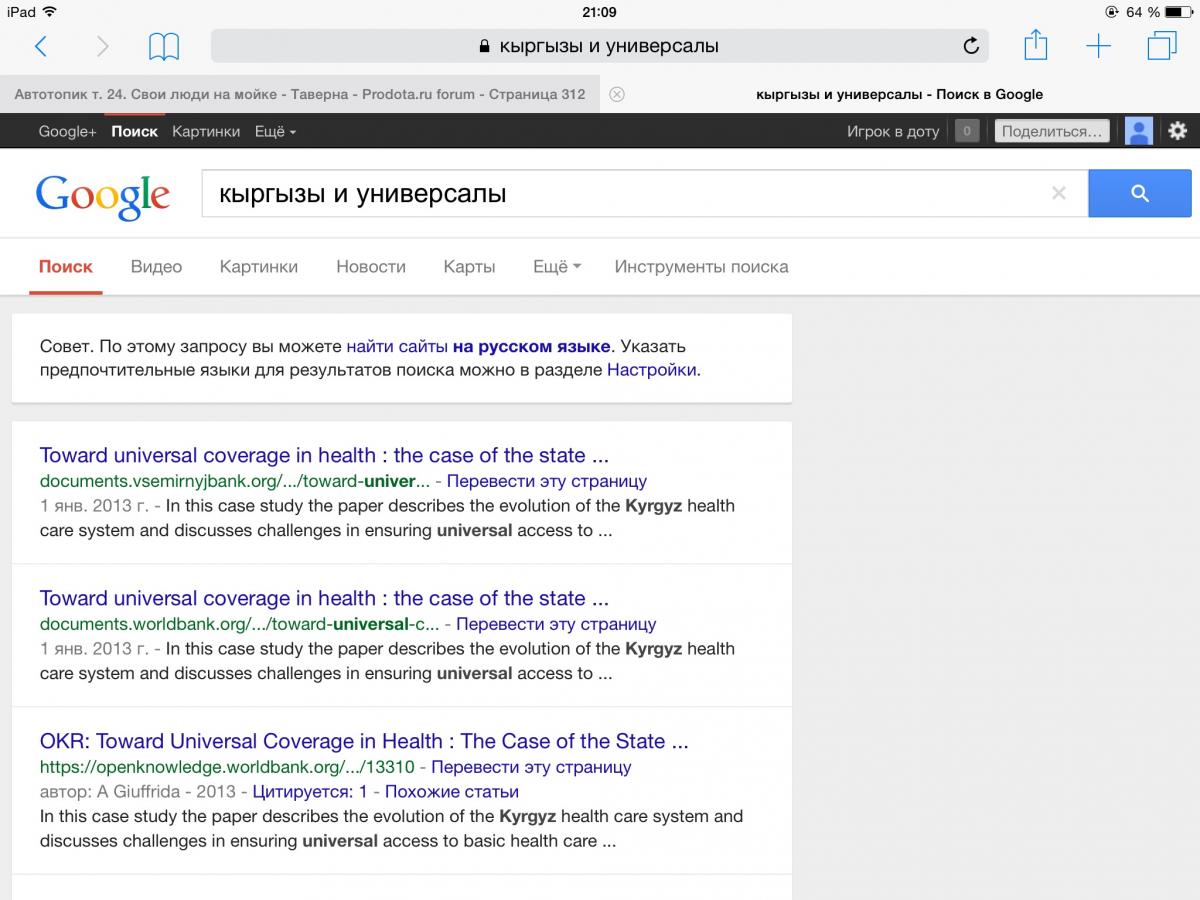1200x900 pixels.
Task: Tap the Safari forward arrow
Action: click(102, 46)
